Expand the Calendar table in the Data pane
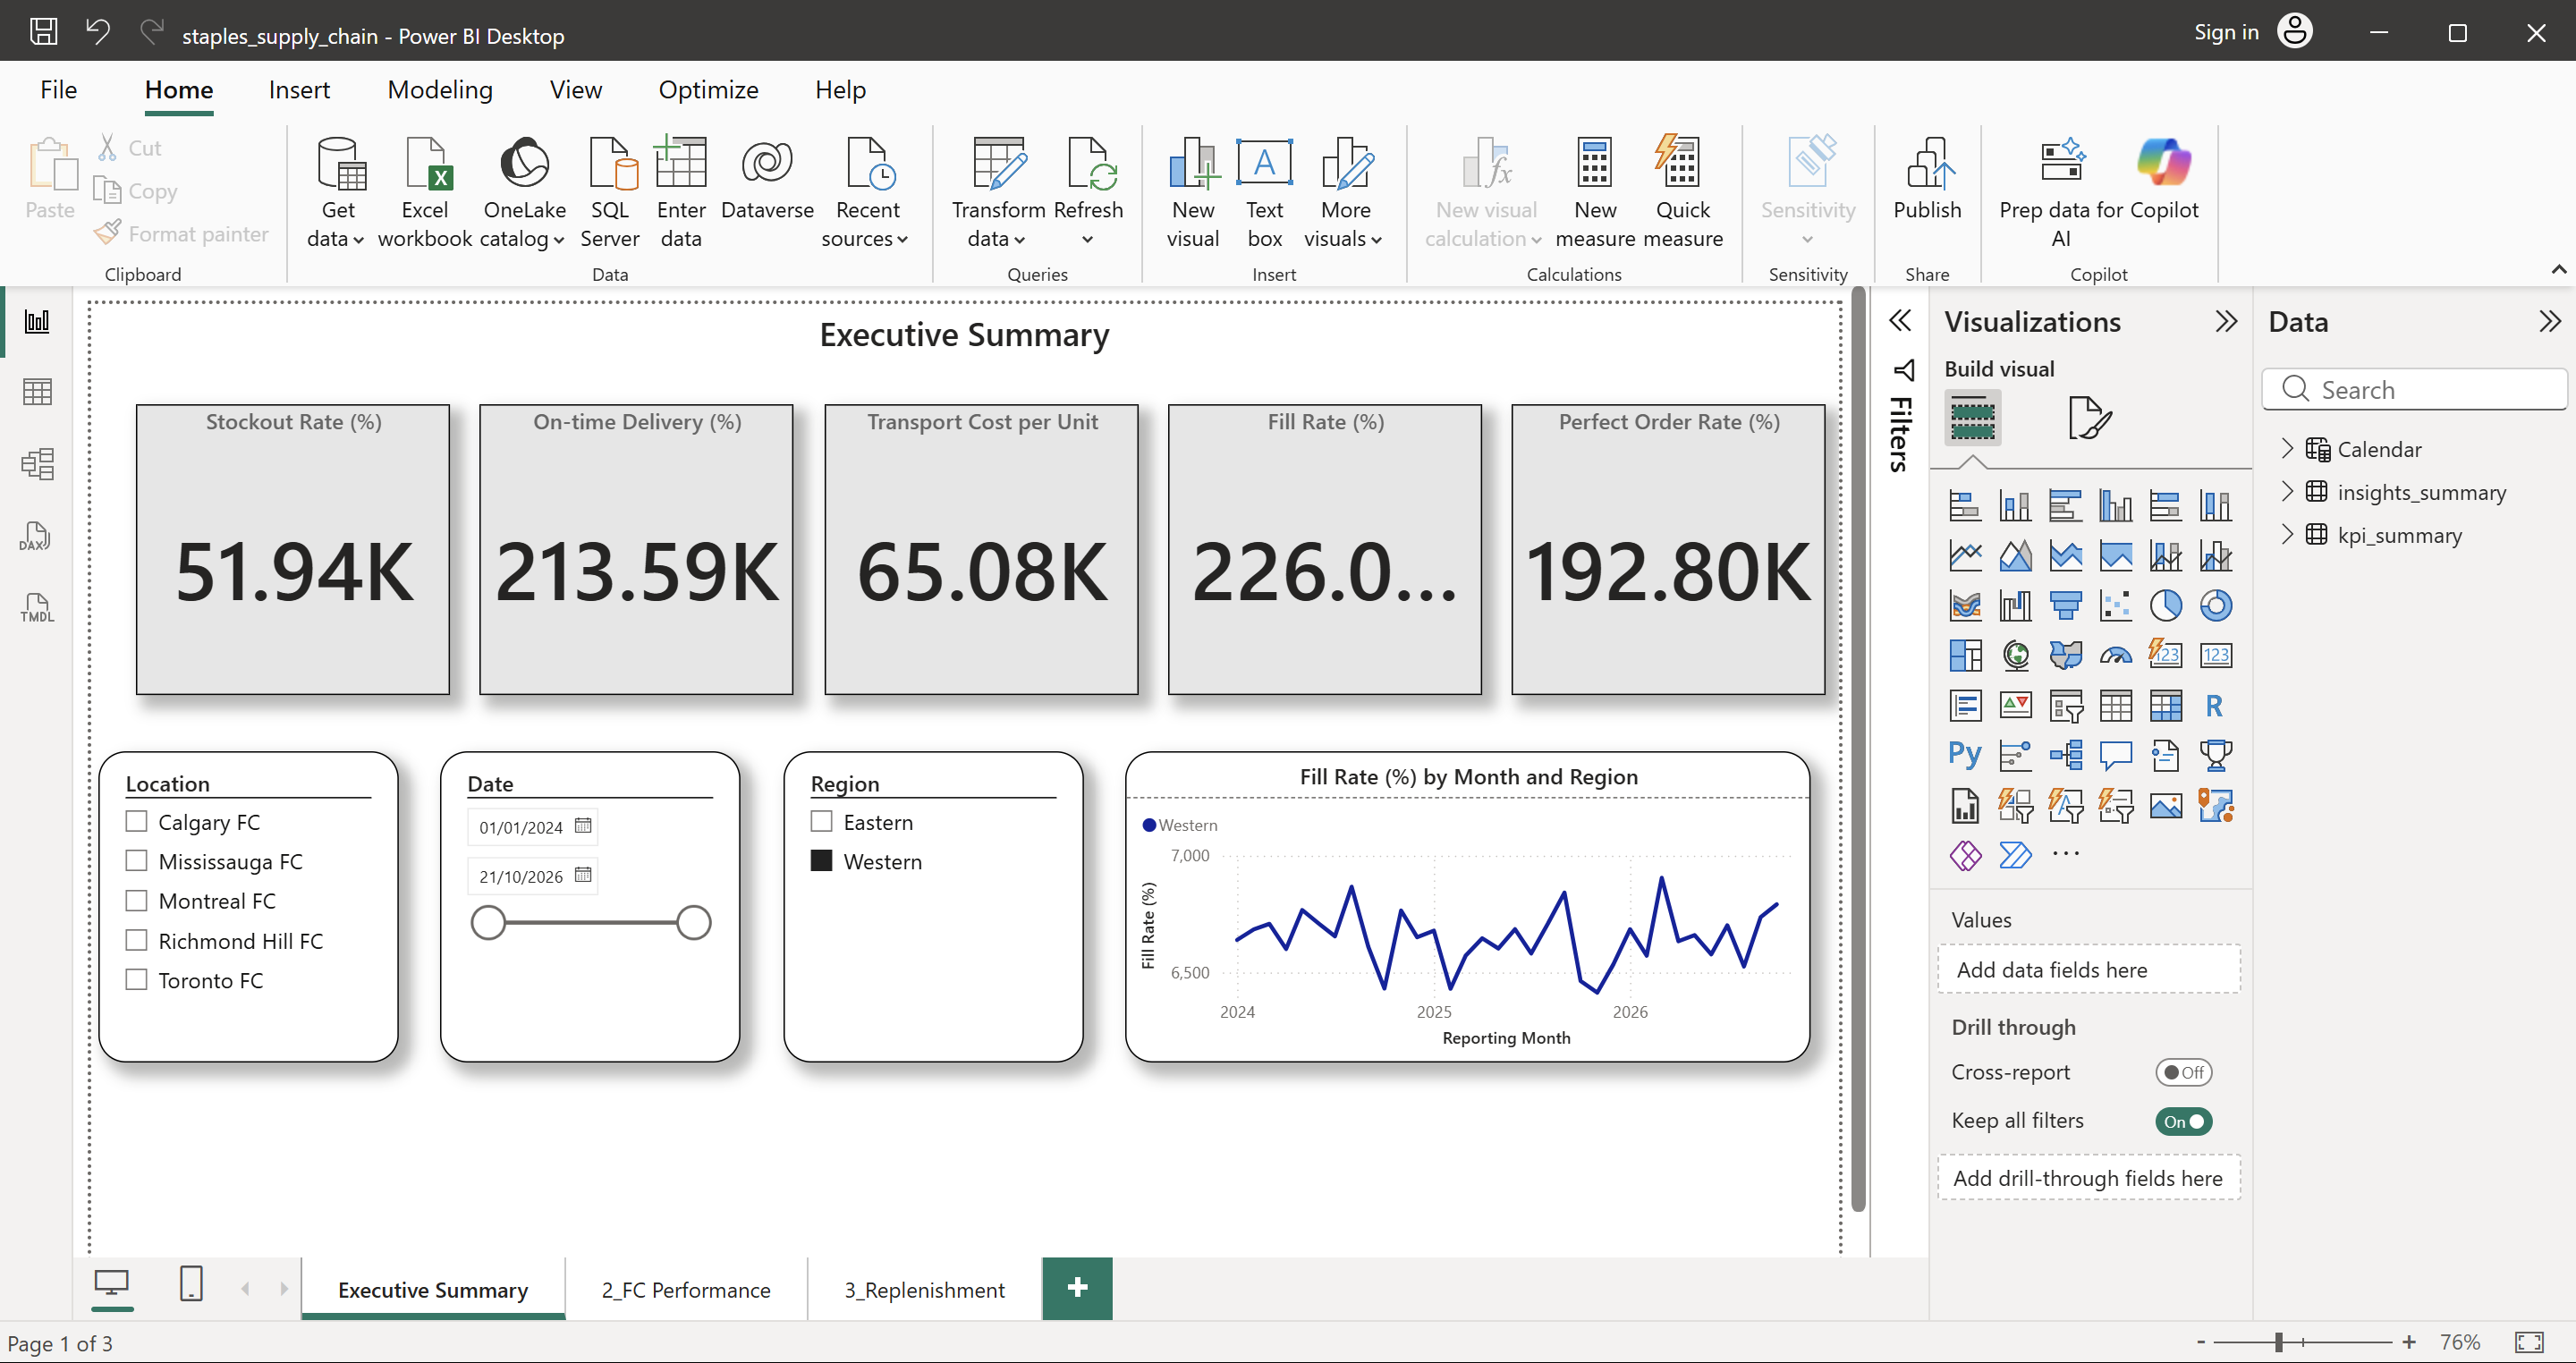2576x1363 pixels. (2289, 449)
